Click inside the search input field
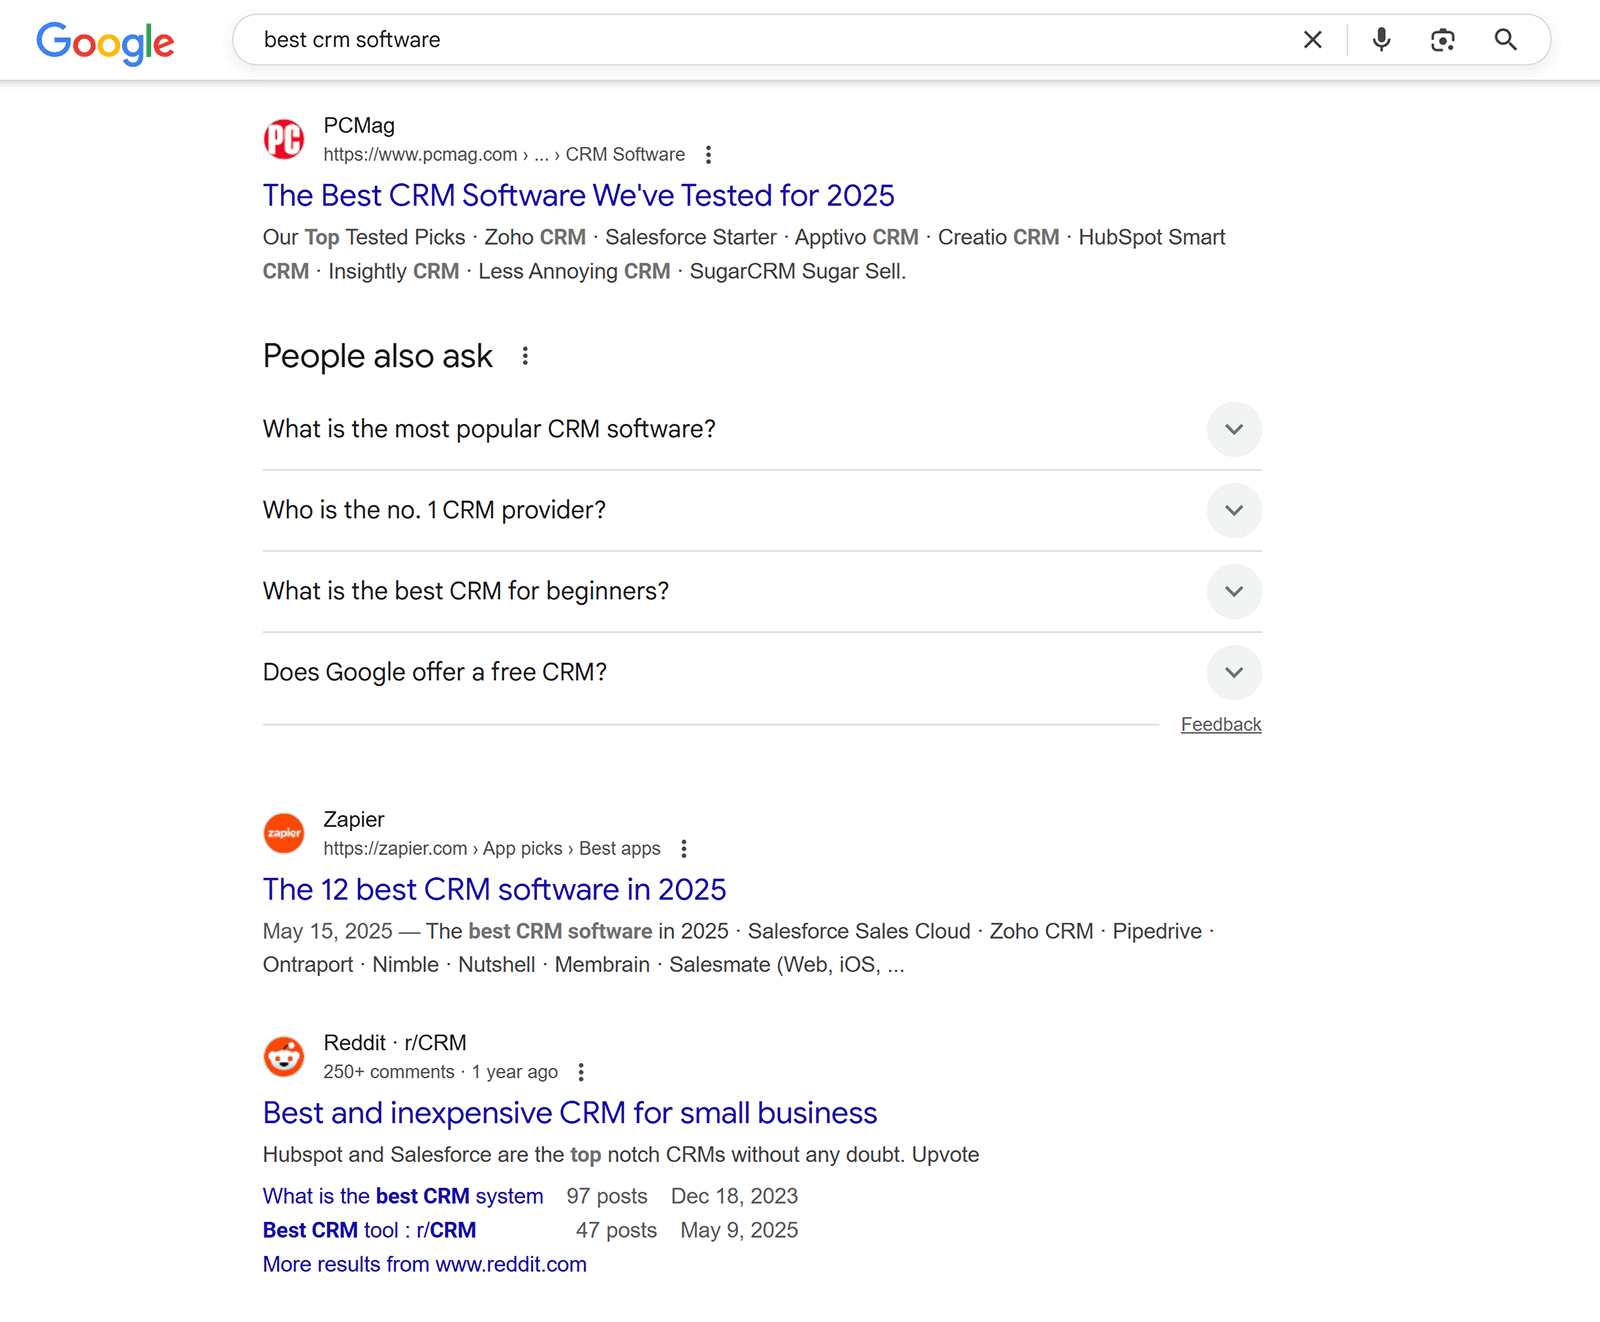1600x1322 pixels. click(x=700, y=40)
